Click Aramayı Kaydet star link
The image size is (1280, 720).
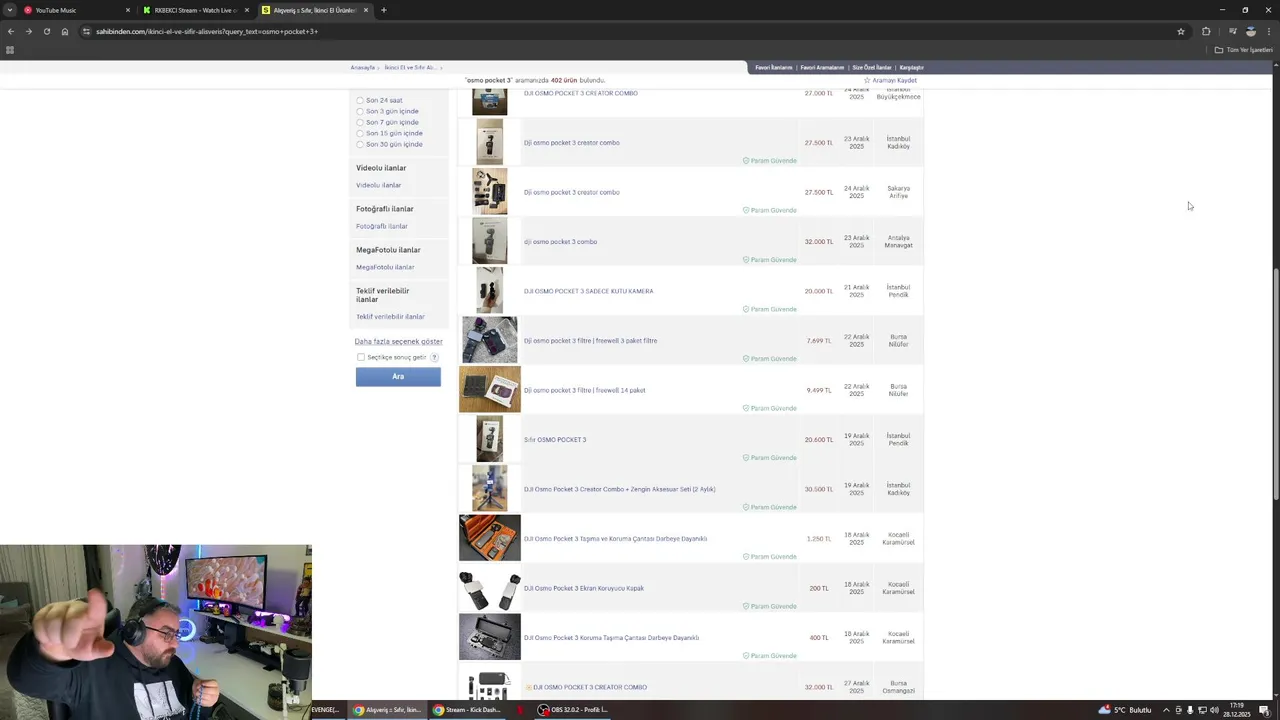click(891, 80)
